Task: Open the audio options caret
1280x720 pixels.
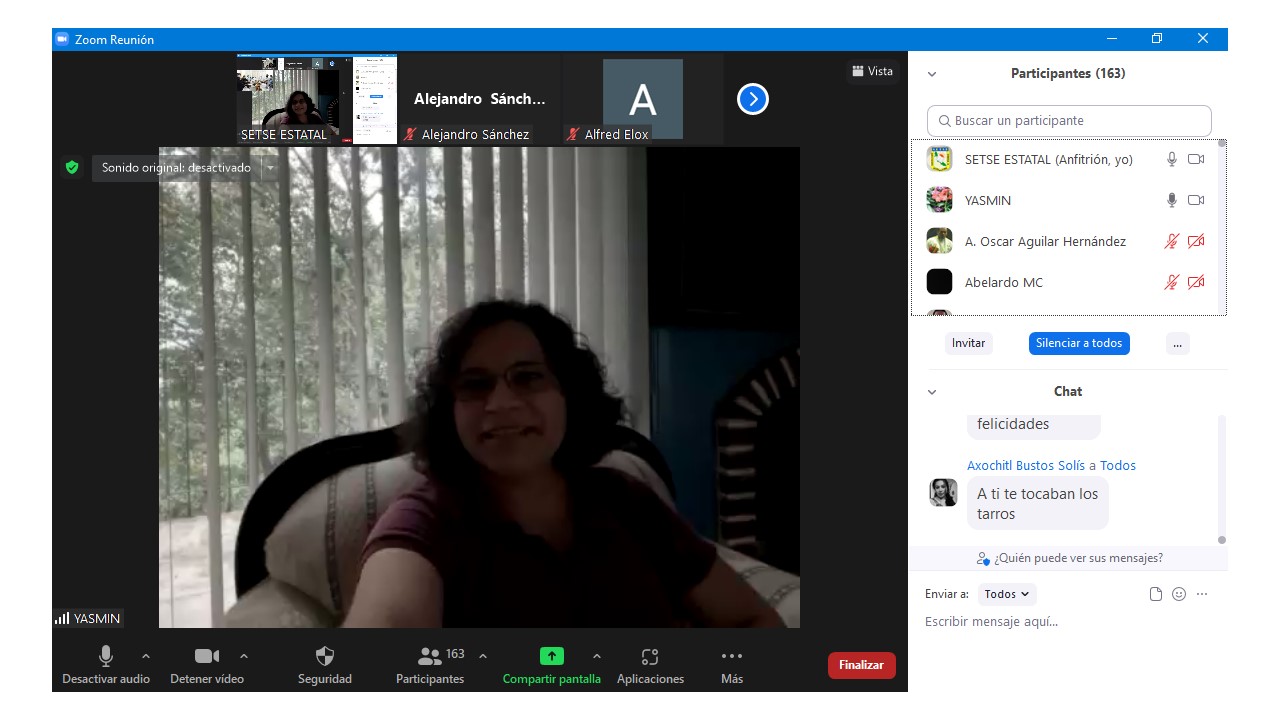Action: point(146,656)
